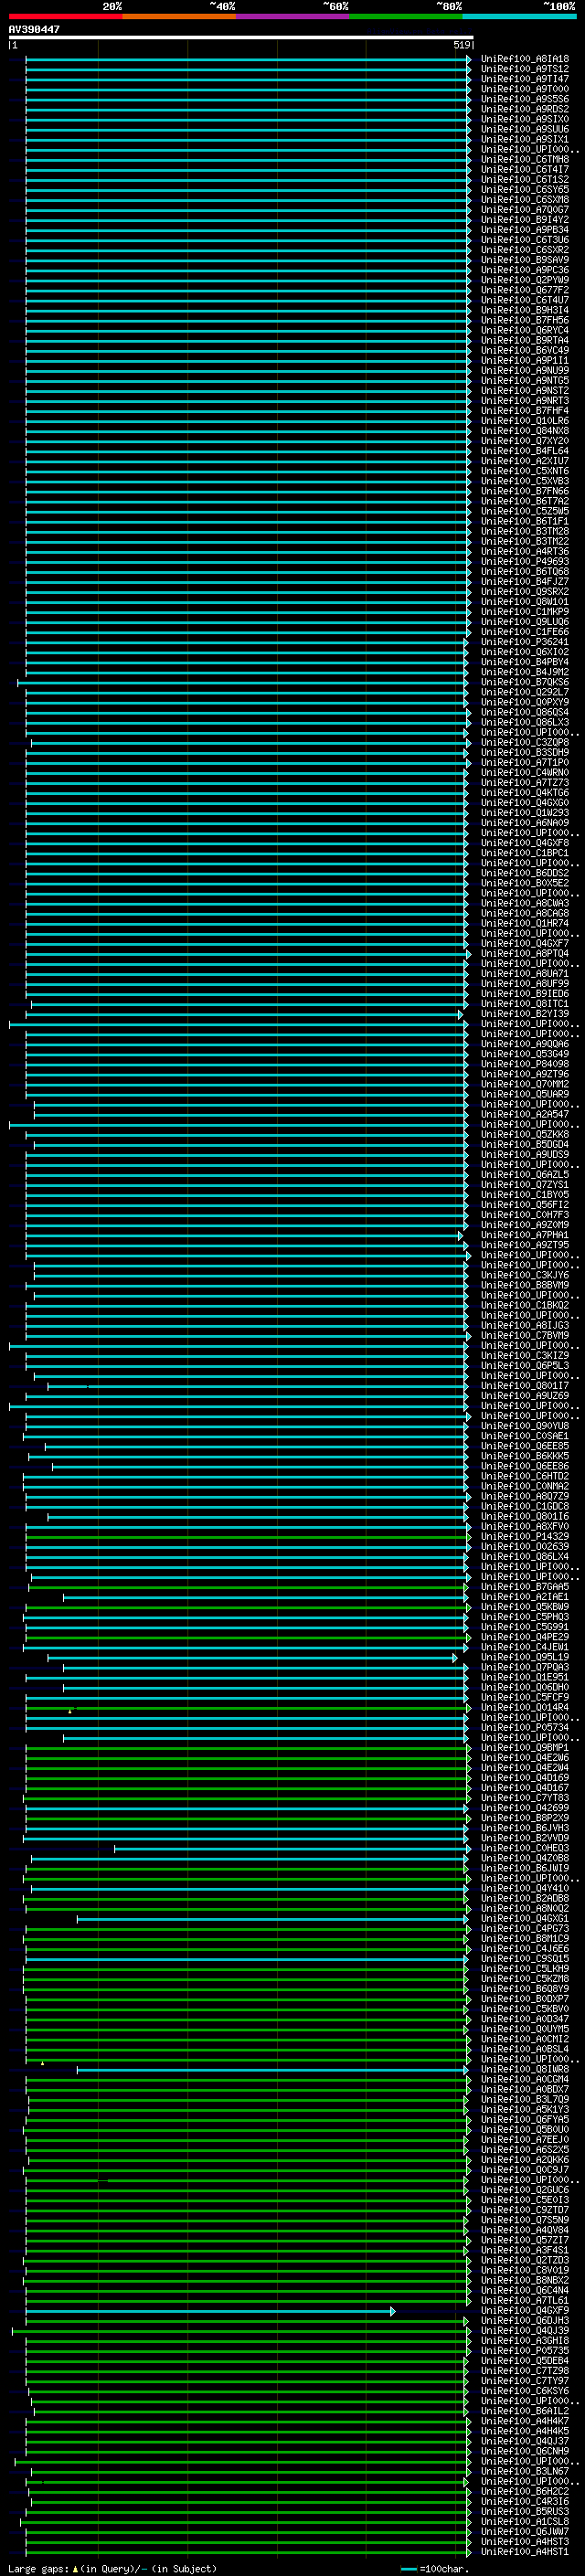
Task: Choose the UniRef100_Q6CNH9 hit label
Action: pyautogui.click(x=525, y=2451)
